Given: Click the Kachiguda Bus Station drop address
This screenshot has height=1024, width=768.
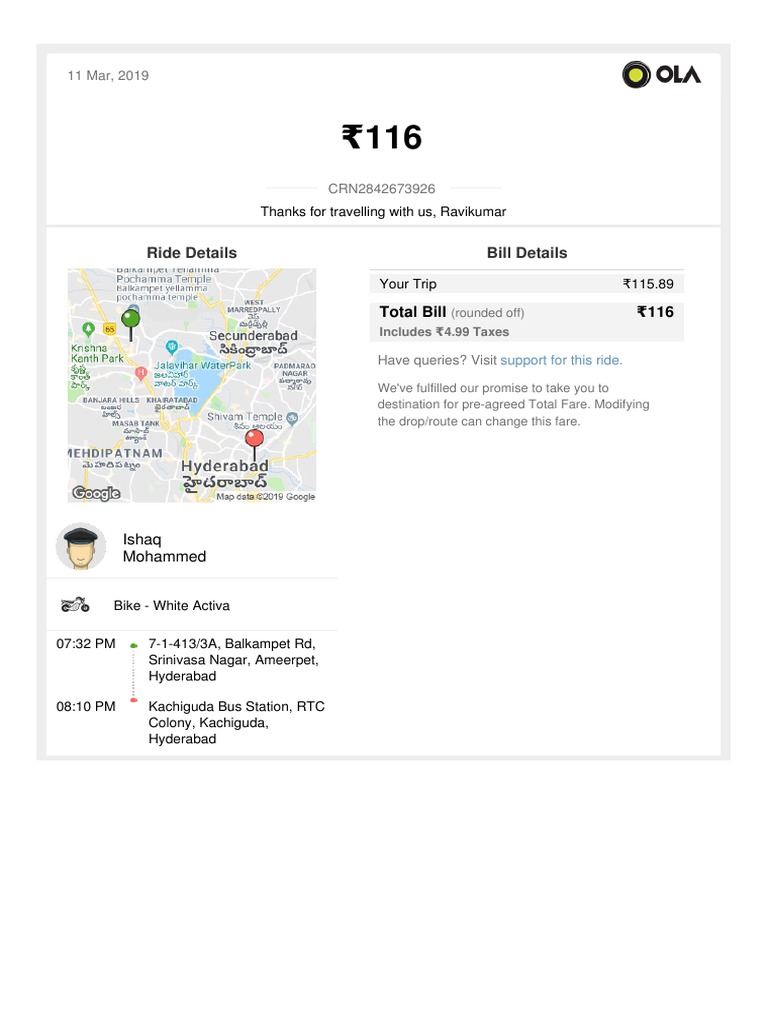Looking at the screenshot, I should coord(236,722).
